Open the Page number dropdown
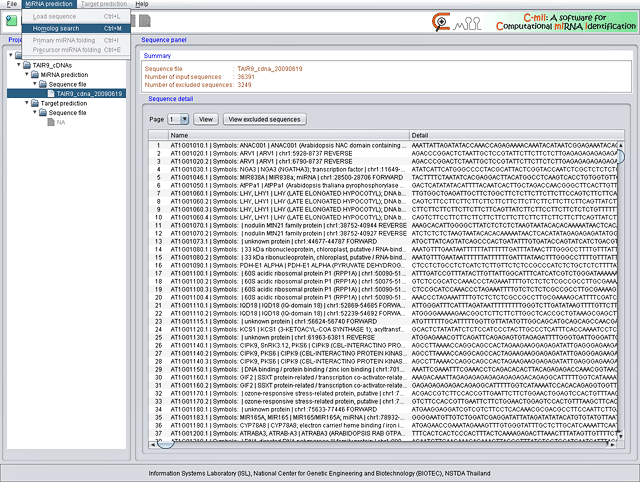The image size is (640, 482). (x=184, y=119)
